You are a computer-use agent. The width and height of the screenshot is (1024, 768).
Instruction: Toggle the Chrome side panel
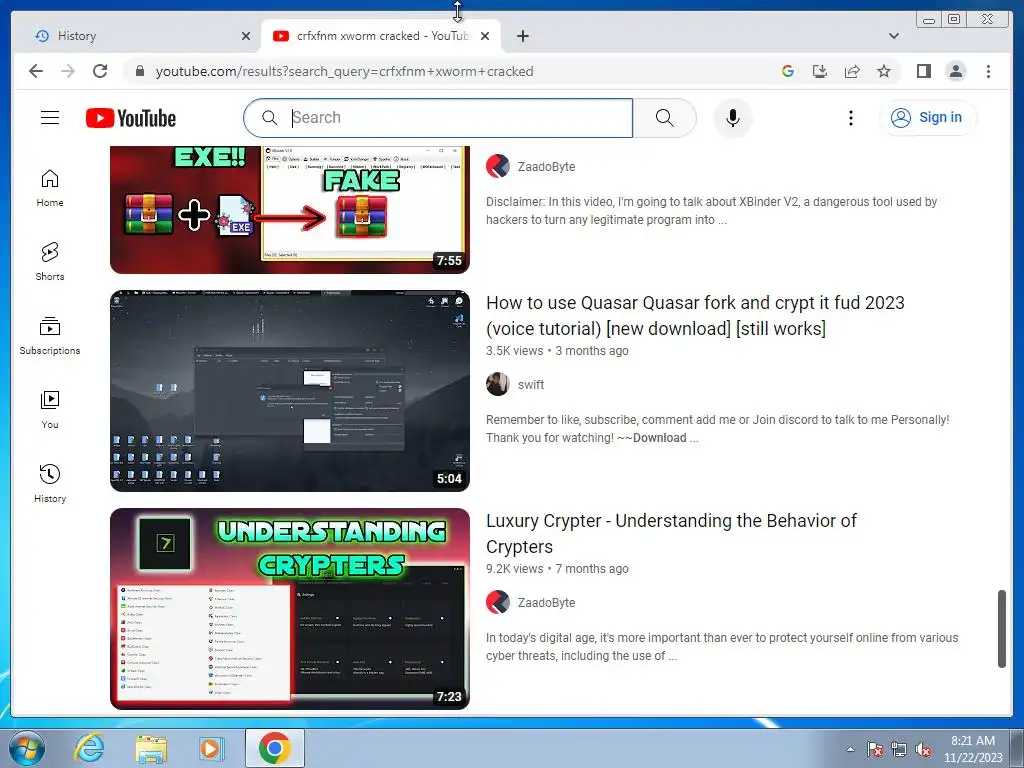(923, 71)
